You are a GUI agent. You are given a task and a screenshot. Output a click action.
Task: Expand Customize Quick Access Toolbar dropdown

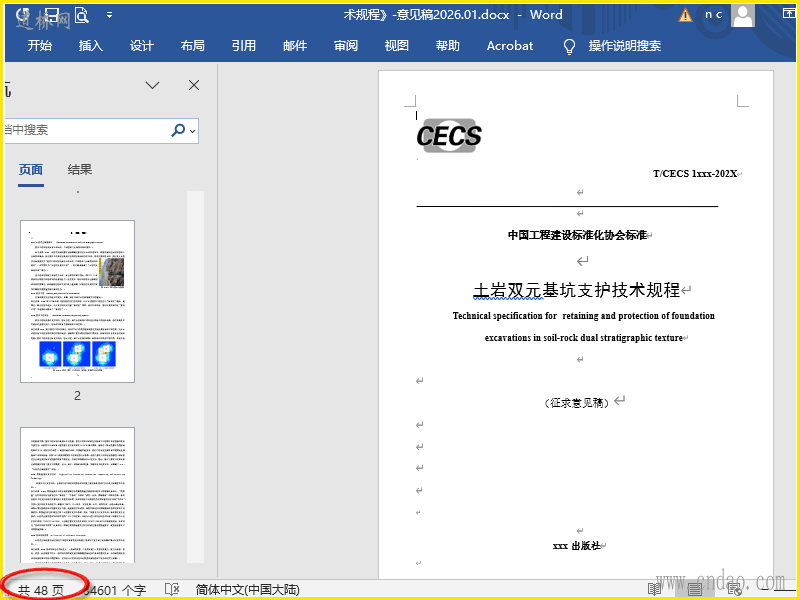point(109,15)
